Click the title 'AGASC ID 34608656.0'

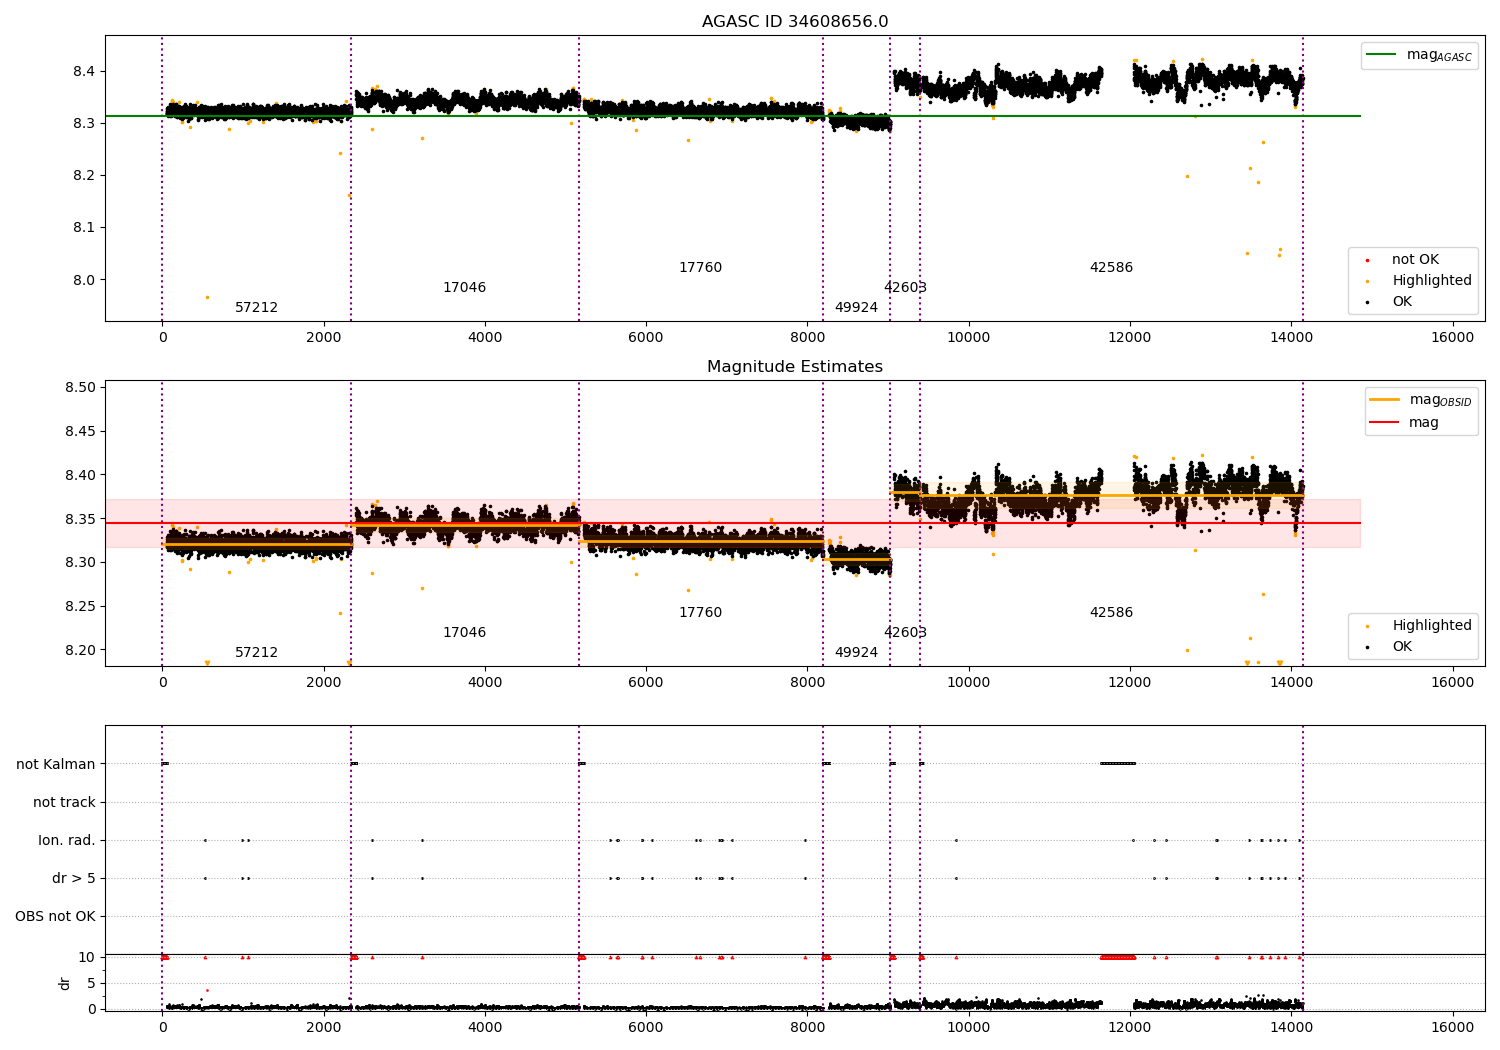coord(795,22)
